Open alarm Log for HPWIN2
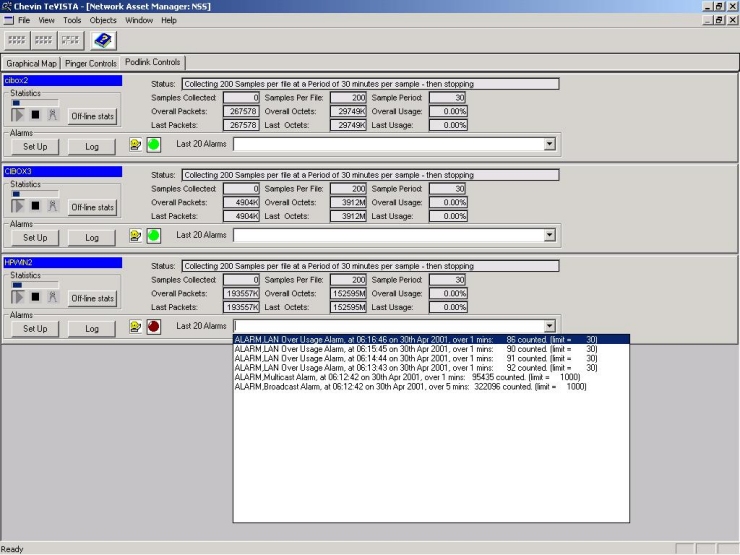740x555 pixels. (92, 329)
